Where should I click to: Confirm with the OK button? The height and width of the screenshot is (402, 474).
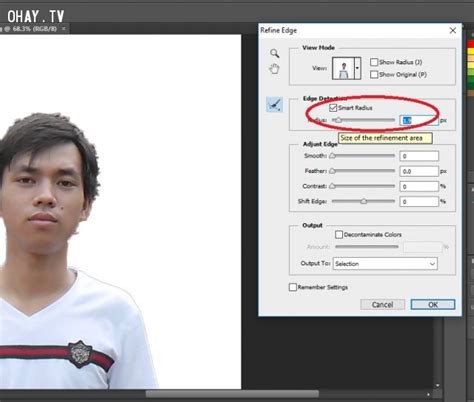coord(433,305)
